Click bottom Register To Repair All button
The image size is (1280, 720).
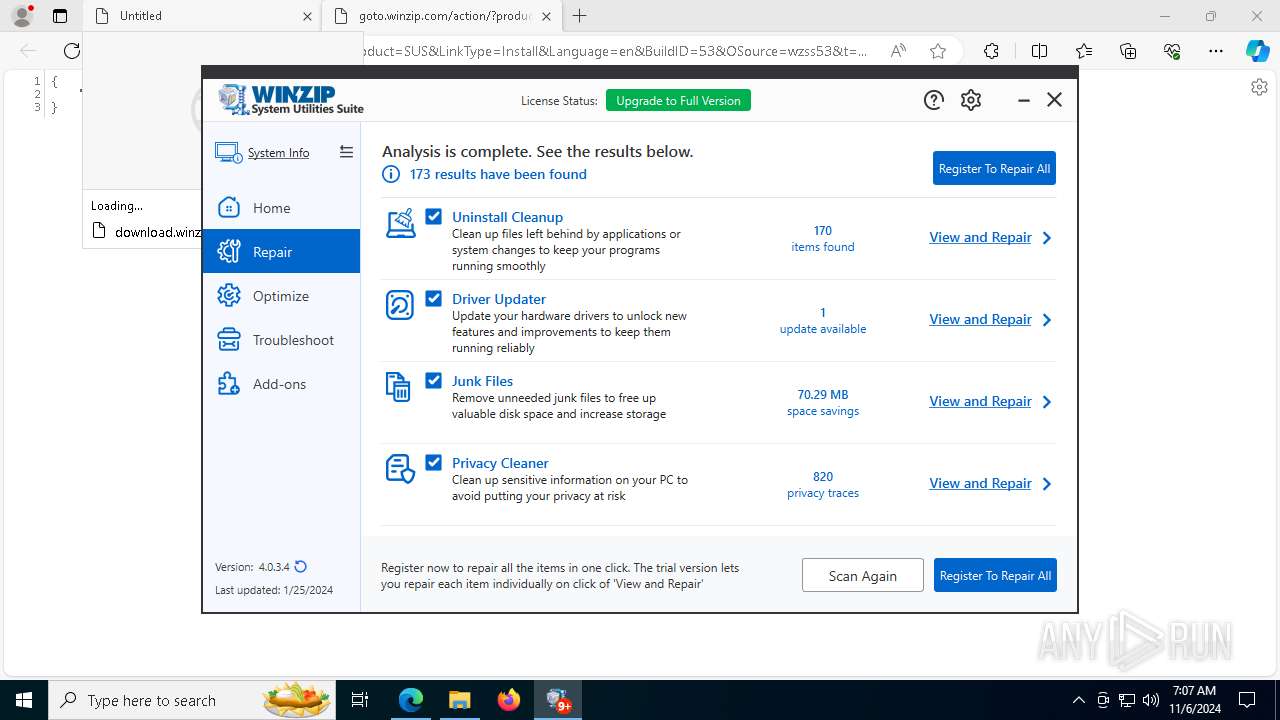(995, 575)
